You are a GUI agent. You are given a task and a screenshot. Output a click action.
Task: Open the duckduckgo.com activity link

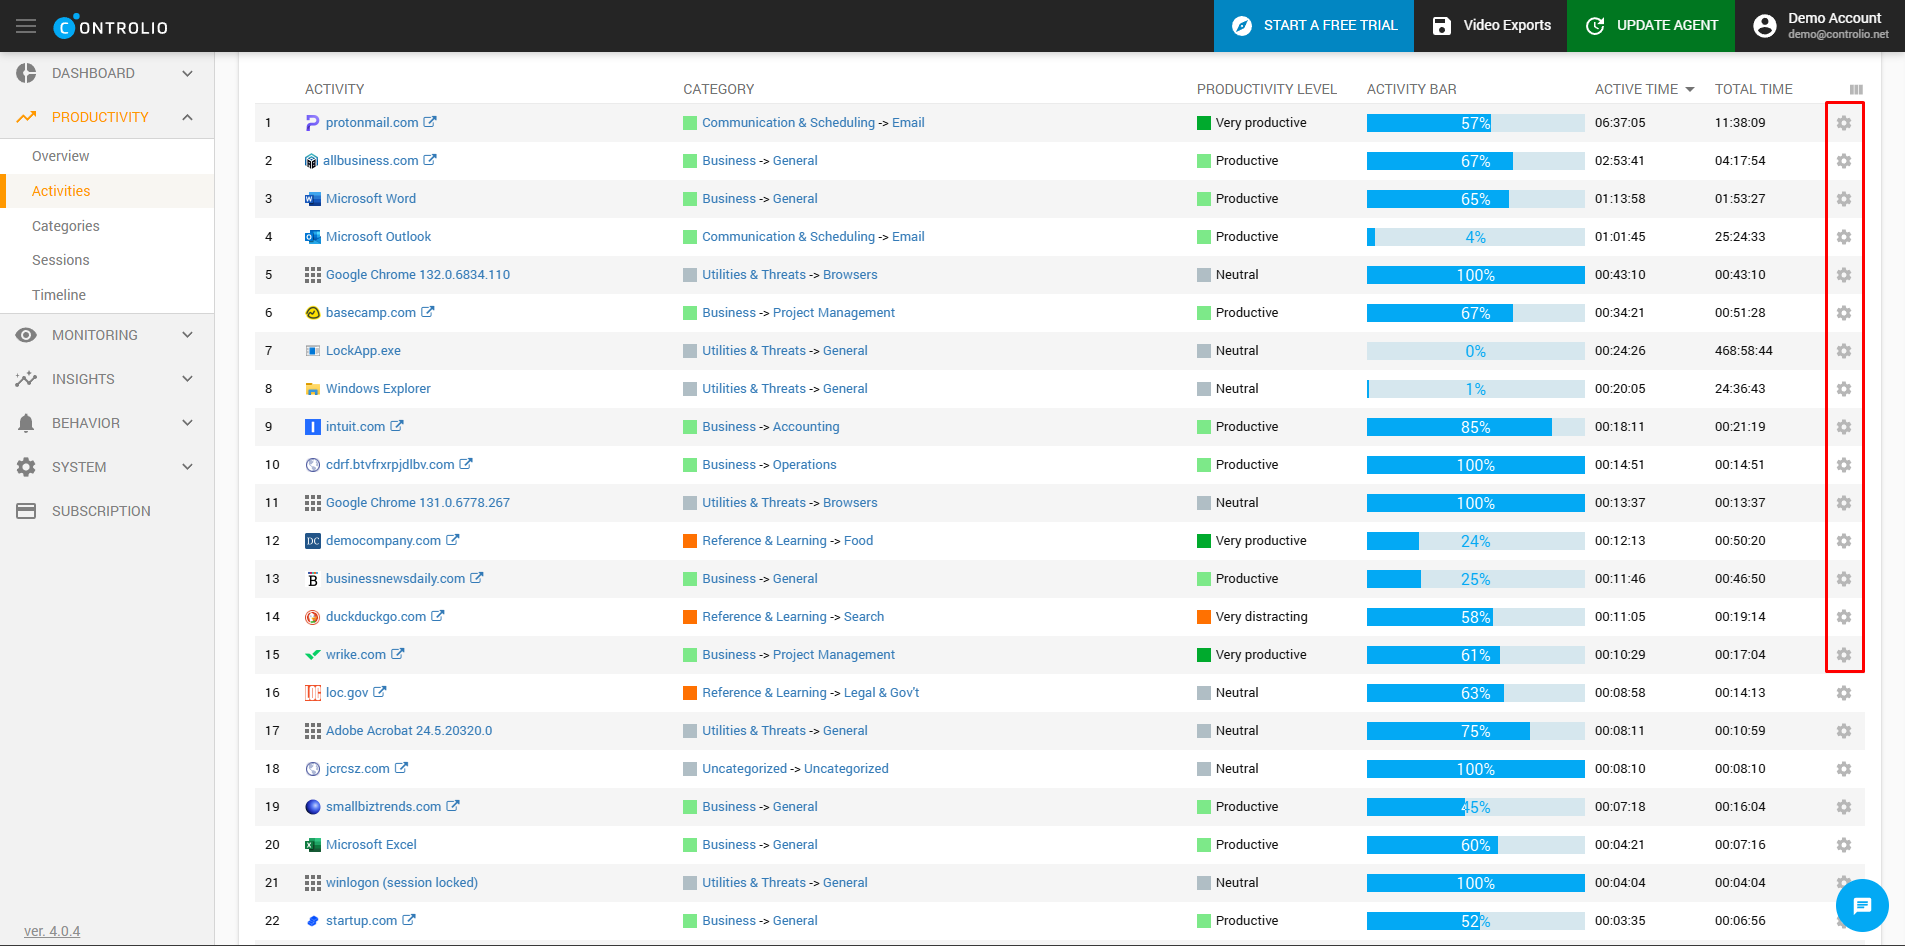pyautogui.click(x=375, y=617)
